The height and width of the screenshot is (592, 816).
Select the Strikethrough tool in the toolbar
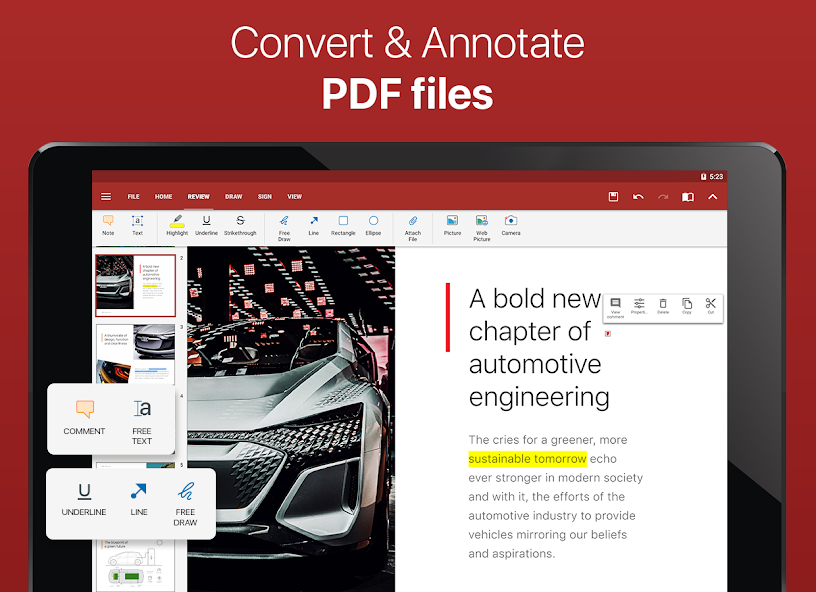239,225
